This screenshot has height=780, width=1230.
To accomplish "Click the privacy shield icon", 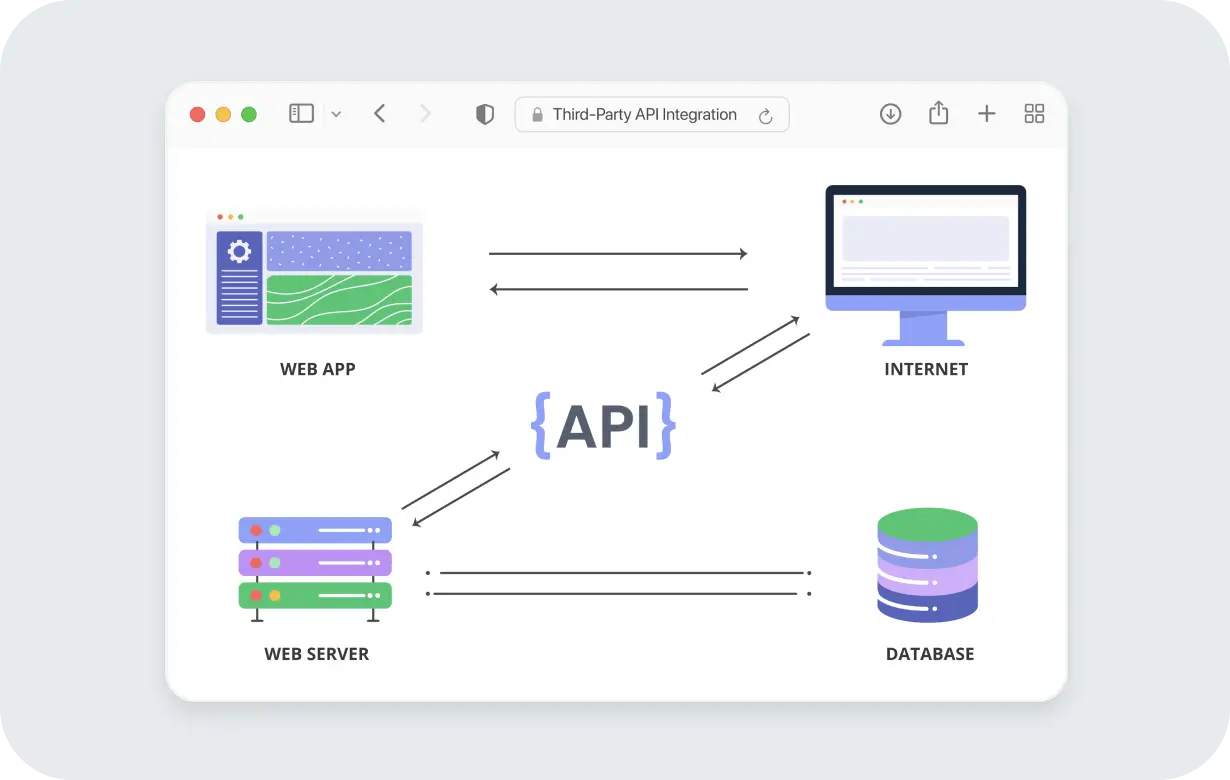I will [484, 113].
